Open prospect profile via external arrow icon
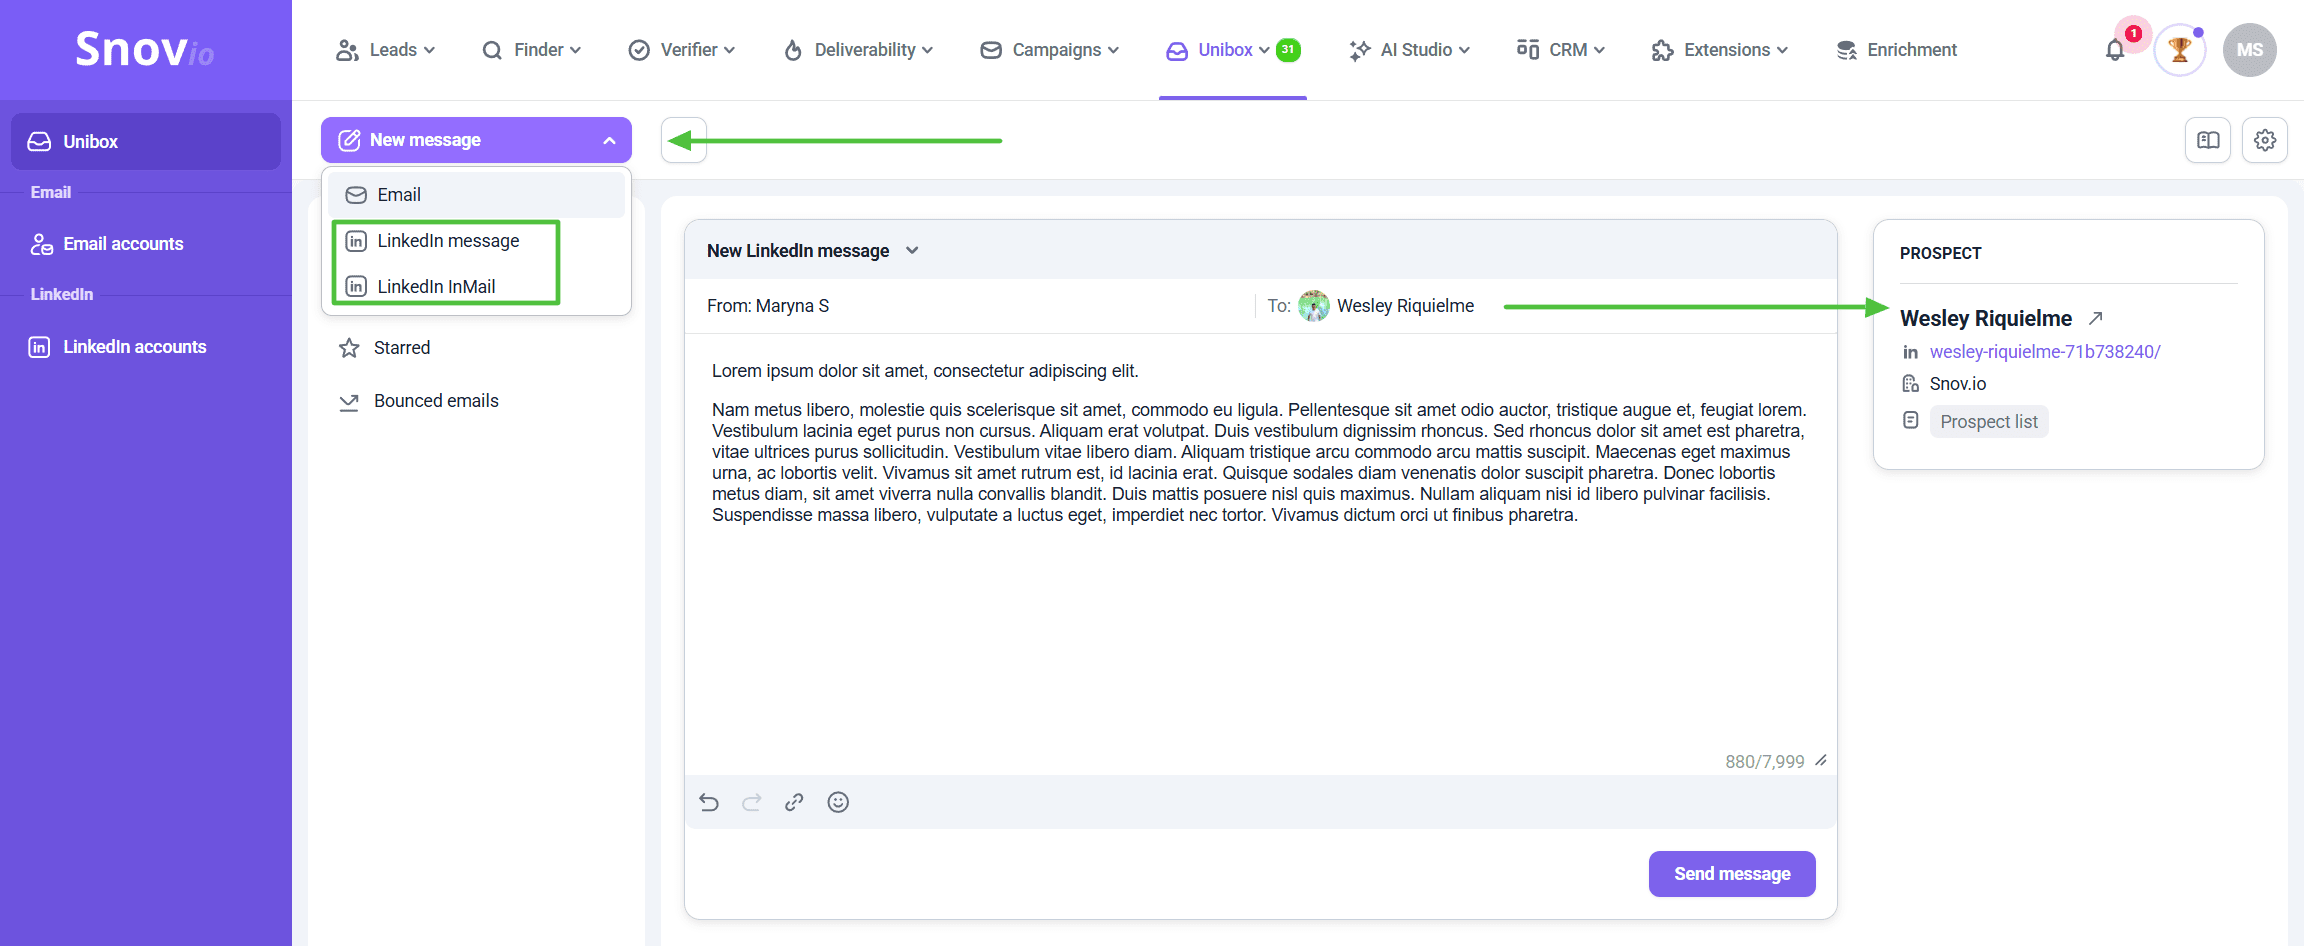Image resolution: width=2304 pixels, height=946 pixels. point(2096,318)
